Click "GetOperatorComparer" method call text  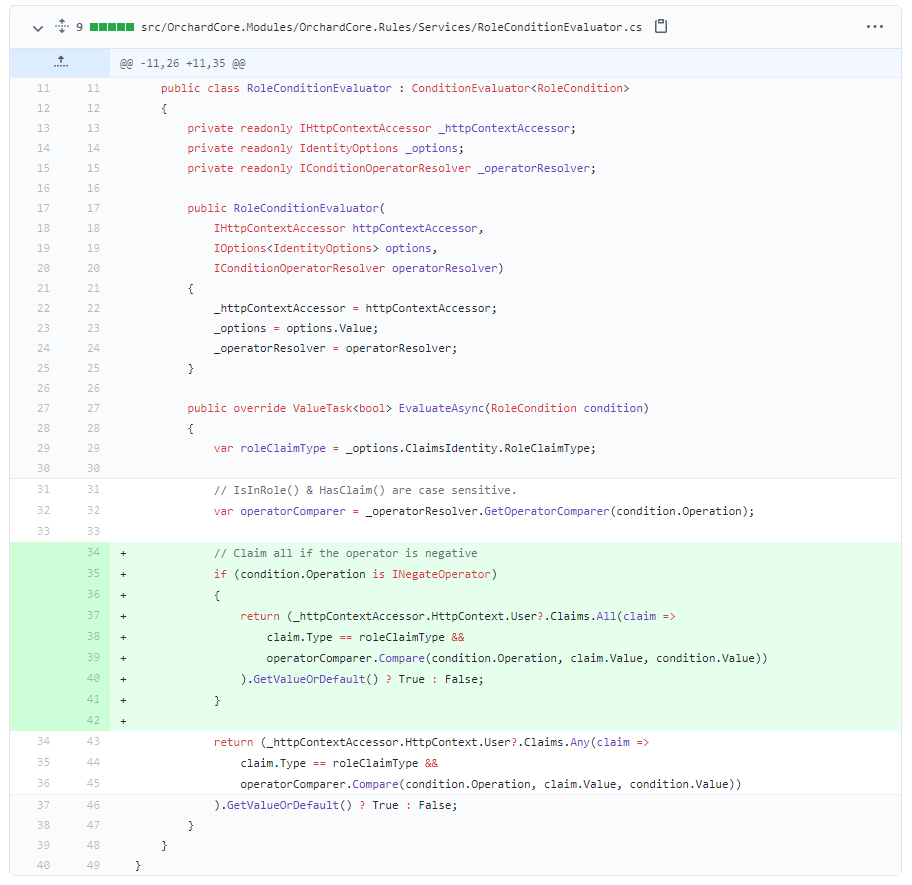pyautogui.click(x=547, y=511)
